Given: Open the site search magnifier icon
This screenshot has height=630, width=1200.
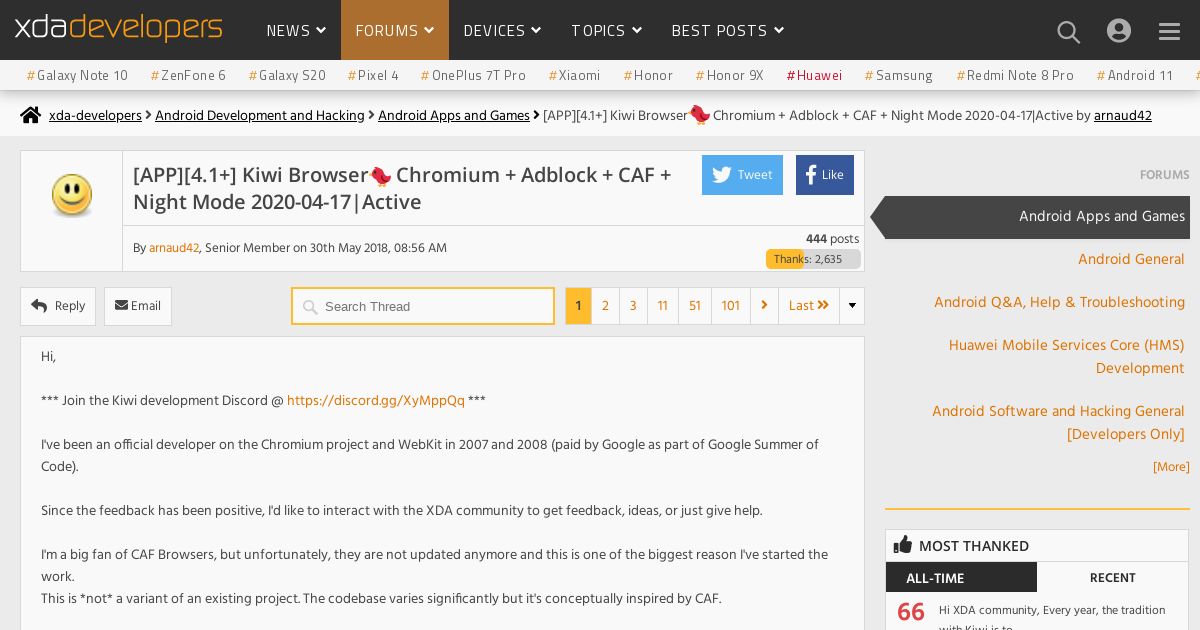Looking at the screenshot, I should (1068, 32).
